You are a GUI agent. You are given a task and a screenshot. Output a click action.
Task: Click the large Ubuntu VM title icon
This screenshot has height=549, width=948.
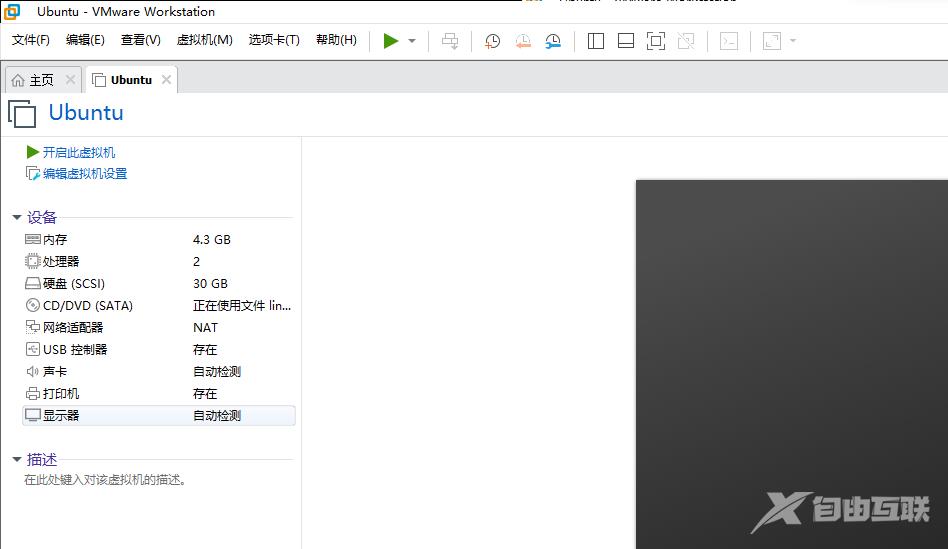point(22,114)
